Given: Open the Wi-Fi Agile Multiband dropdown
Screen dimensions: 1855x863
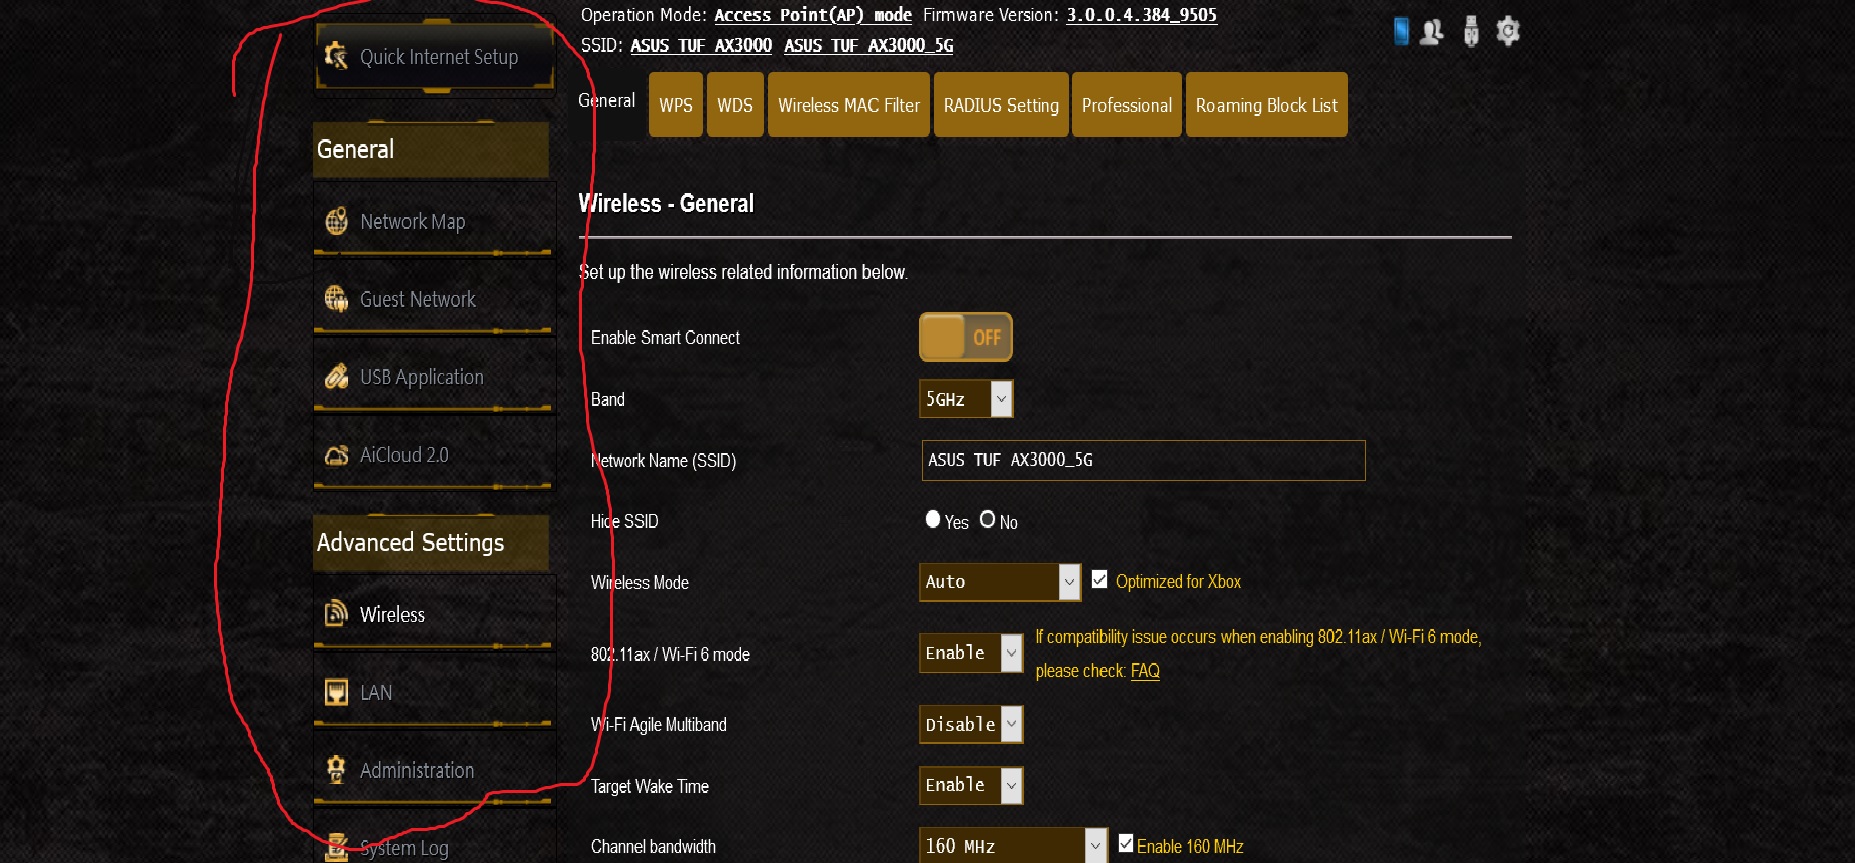Looking at the screenshot, I should coord(971,724).
